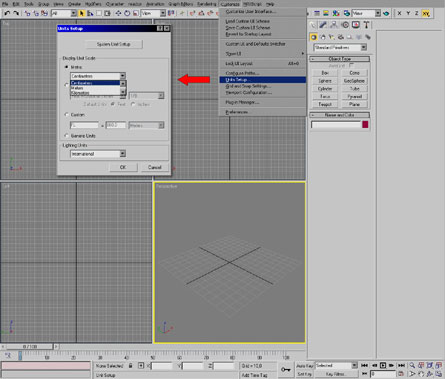This screenshot has height=379, width=445.
Task: Click OK in Units Setup dialog
Action: point(123,167)
